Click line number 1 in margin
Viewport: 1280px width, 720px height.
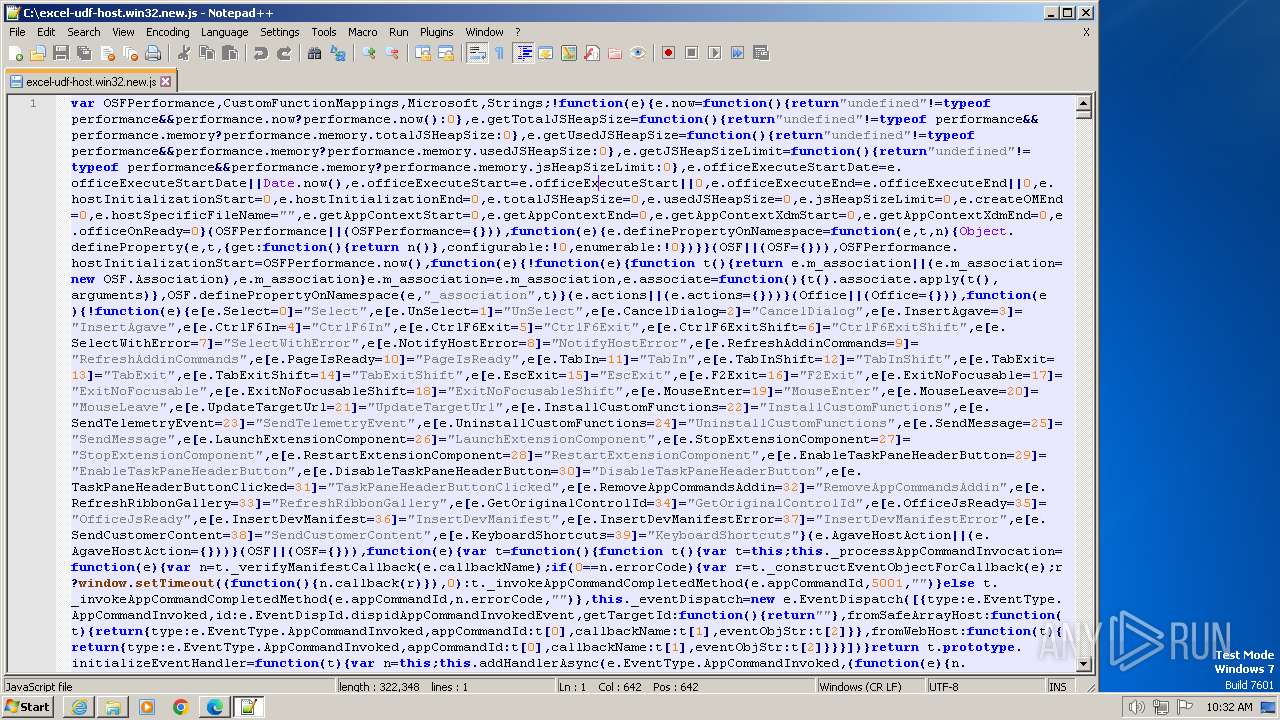tap(33, 103)
